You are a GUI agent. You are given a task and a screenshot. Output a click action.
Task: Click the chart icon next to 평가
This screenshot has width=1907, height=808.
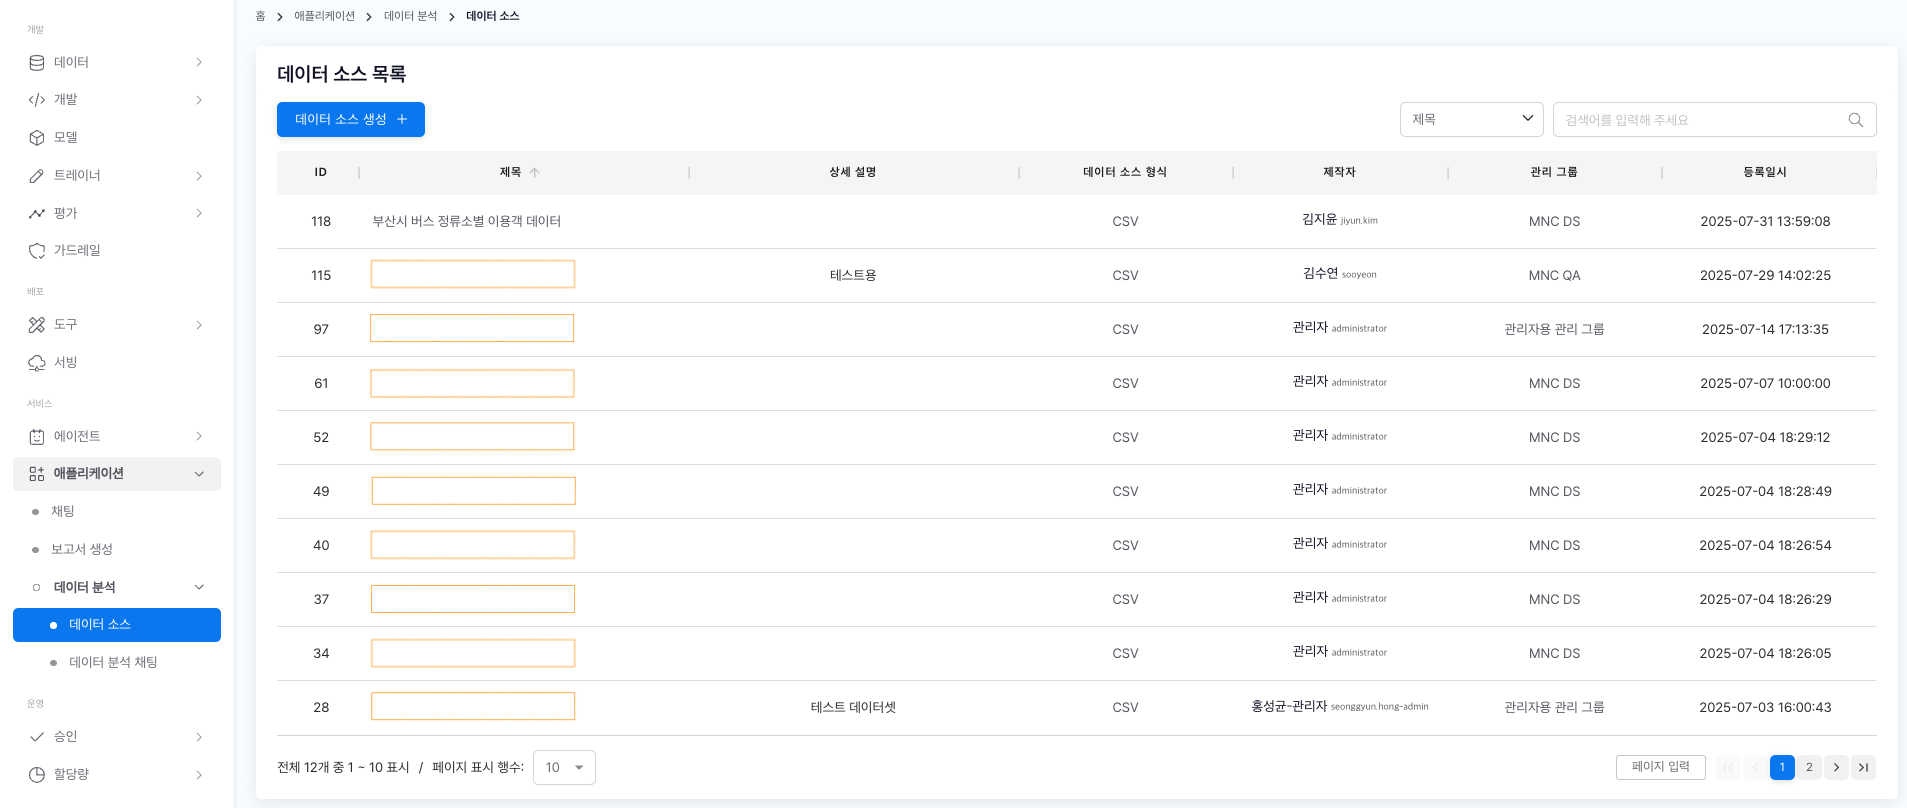click(37, 213)
